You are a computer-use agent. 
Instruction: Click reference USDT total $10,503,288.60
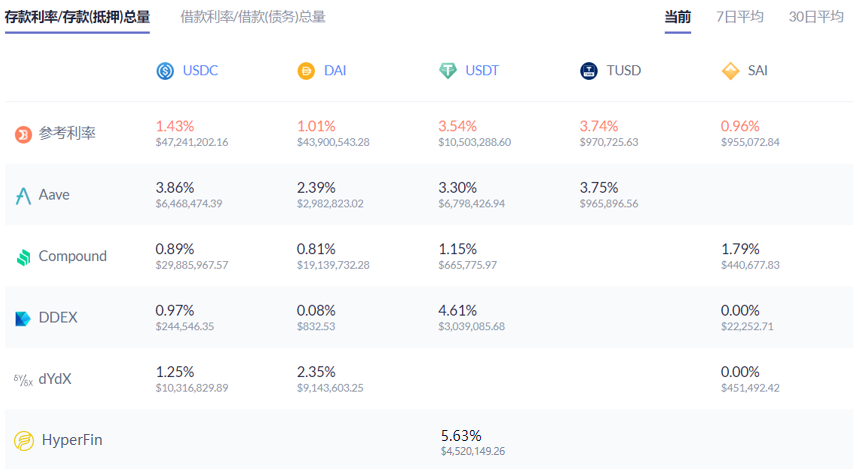[474, 142]
